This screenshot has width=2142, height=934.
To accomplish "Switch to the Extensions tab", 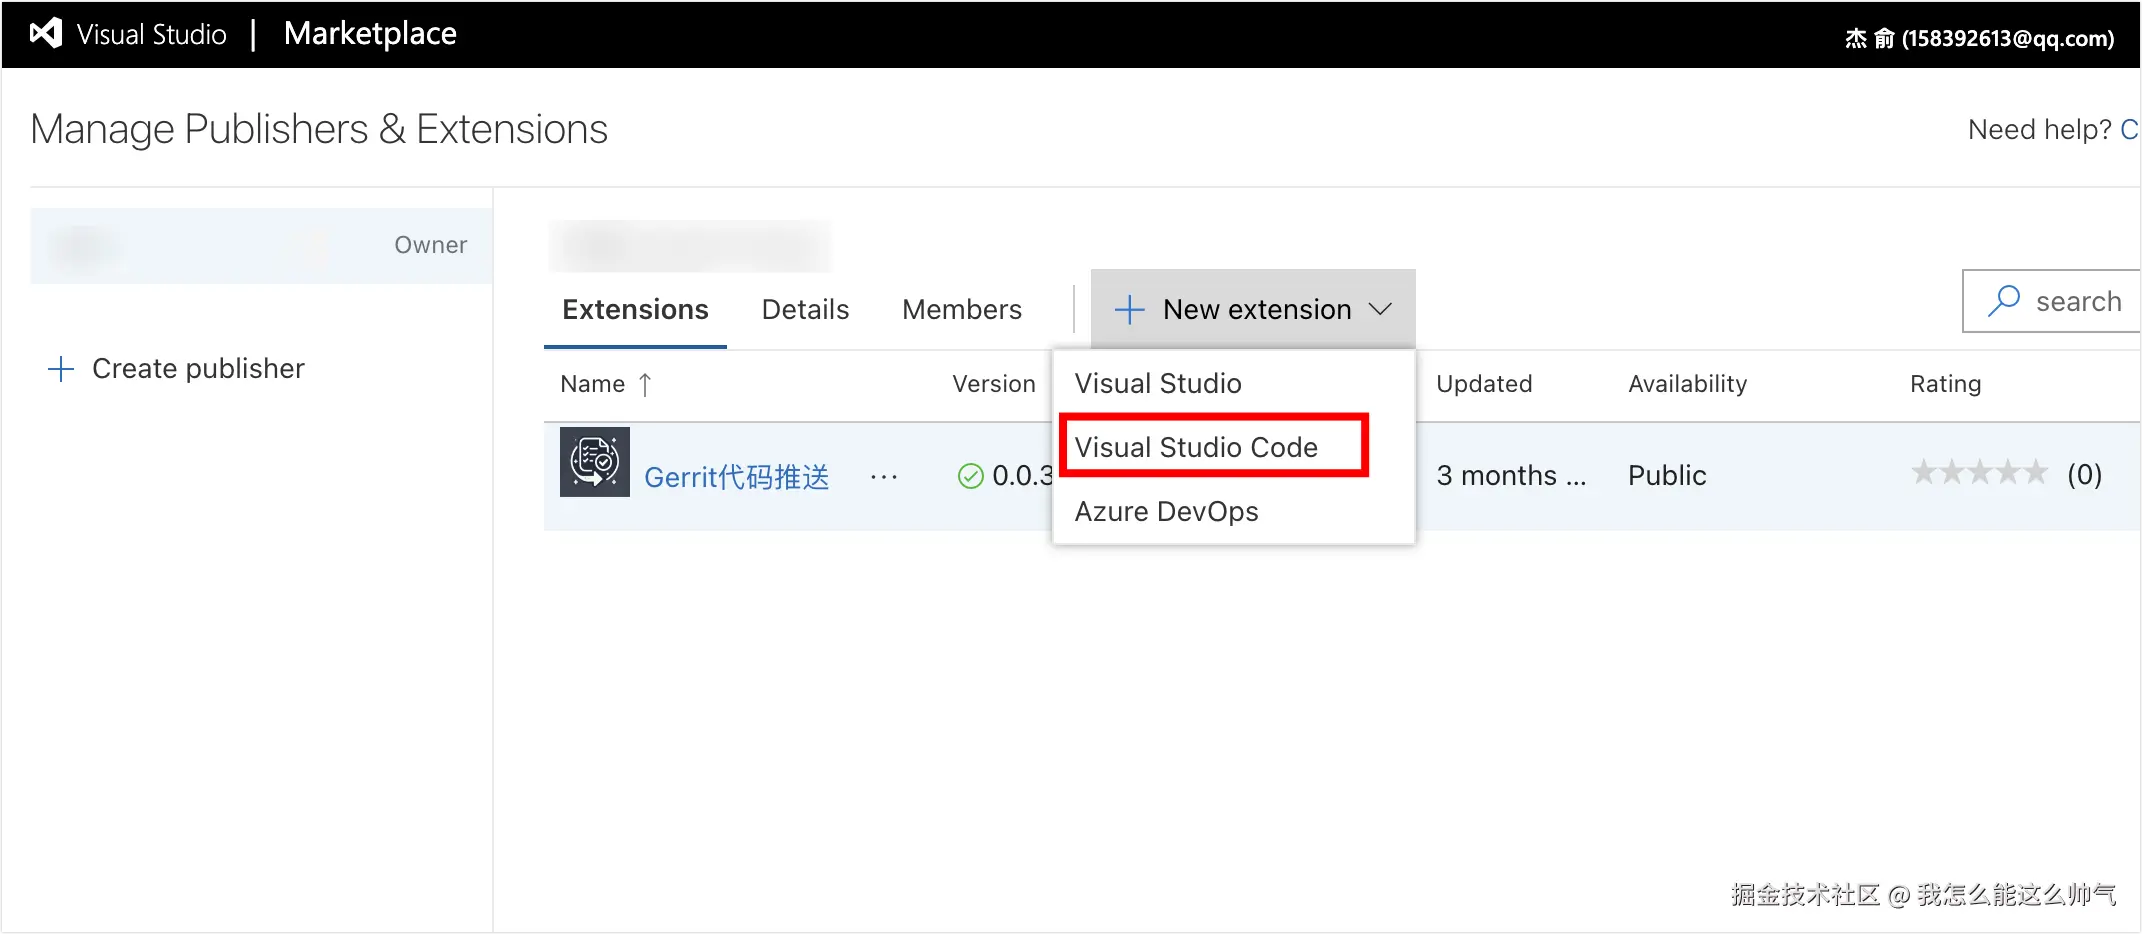I will coord(635,310).
